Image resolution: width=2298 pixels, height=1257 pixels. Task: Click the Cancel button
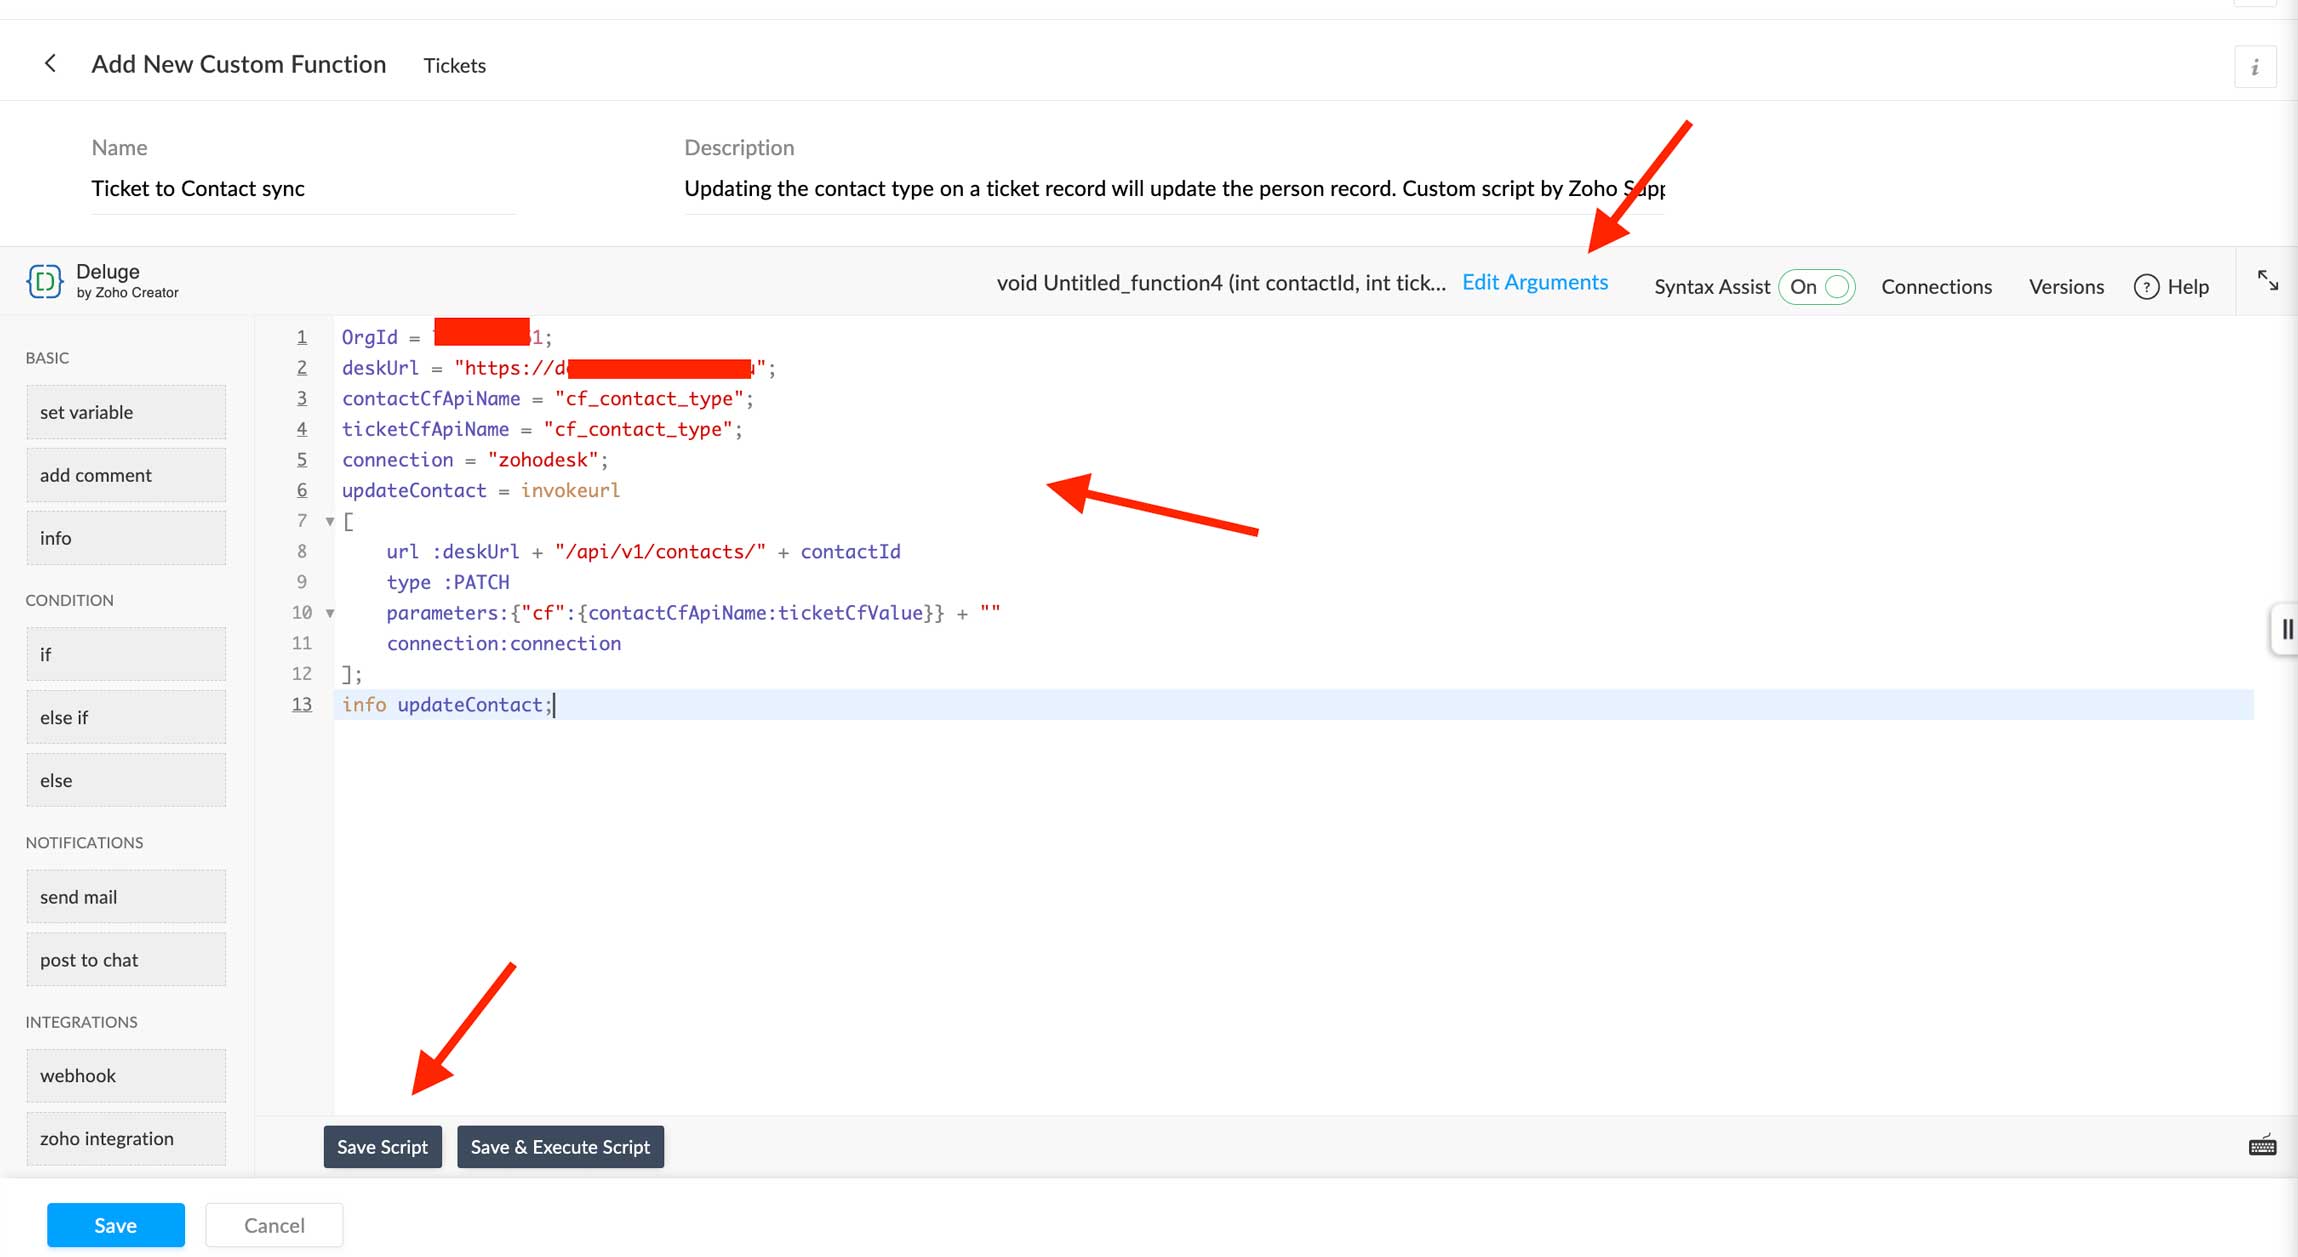click(274, 1225)
